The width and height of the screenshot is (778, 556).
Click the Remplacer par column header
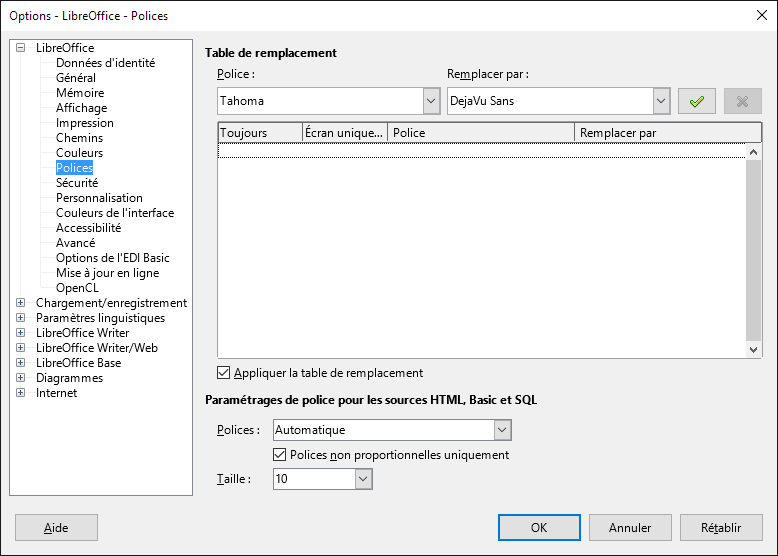click(667, 133)
